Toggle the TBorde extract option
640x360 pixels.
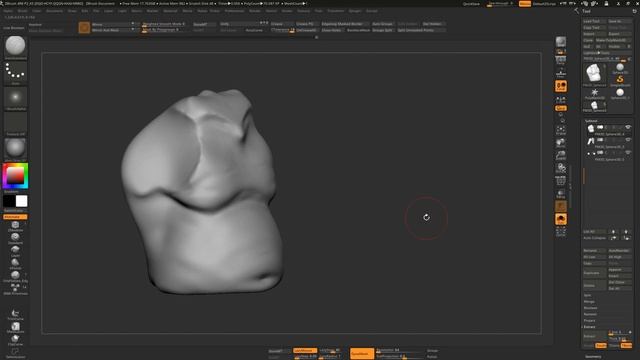[627, 346]
